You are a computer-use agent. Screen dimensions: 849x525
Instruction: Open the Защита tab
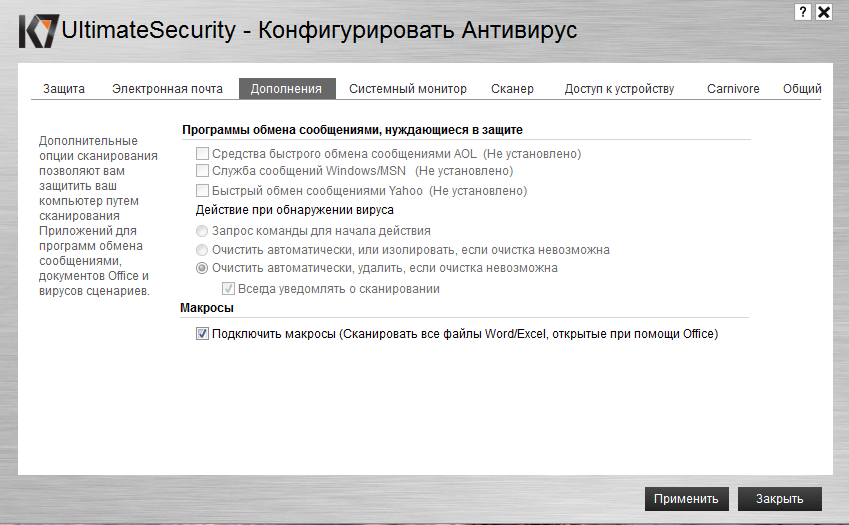click(x=64, y=89)
